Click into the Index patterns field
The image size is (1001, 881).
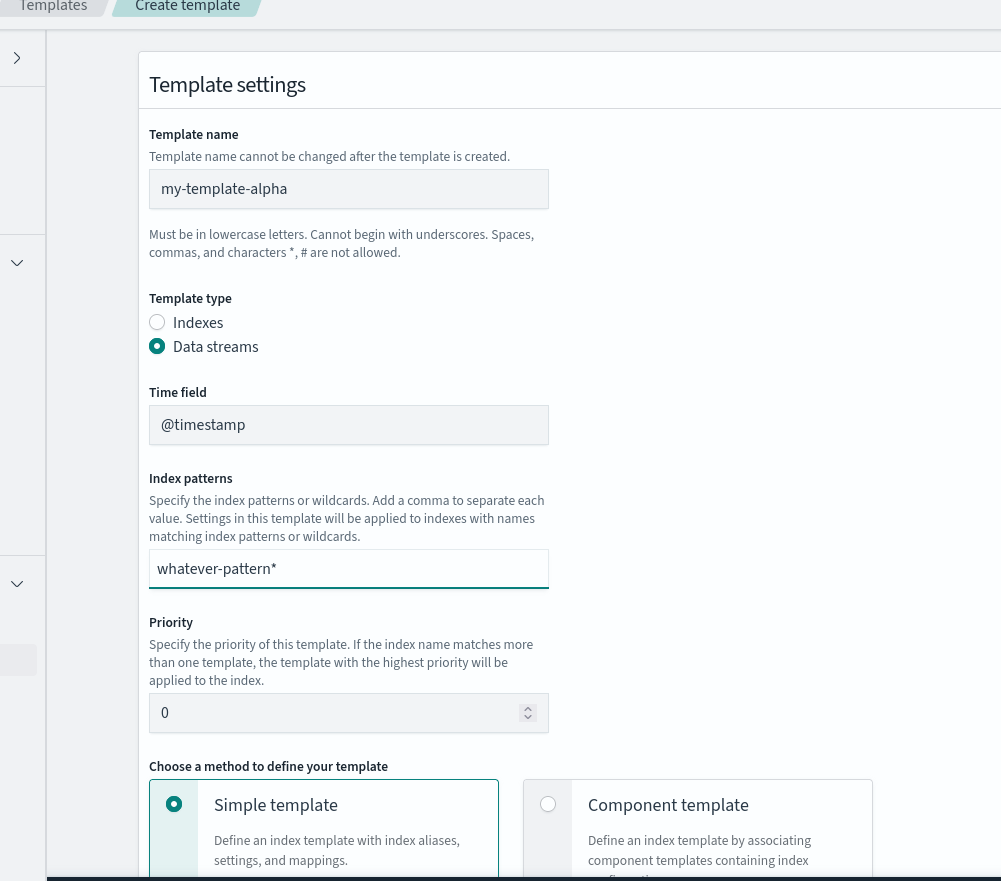point(348,568)
